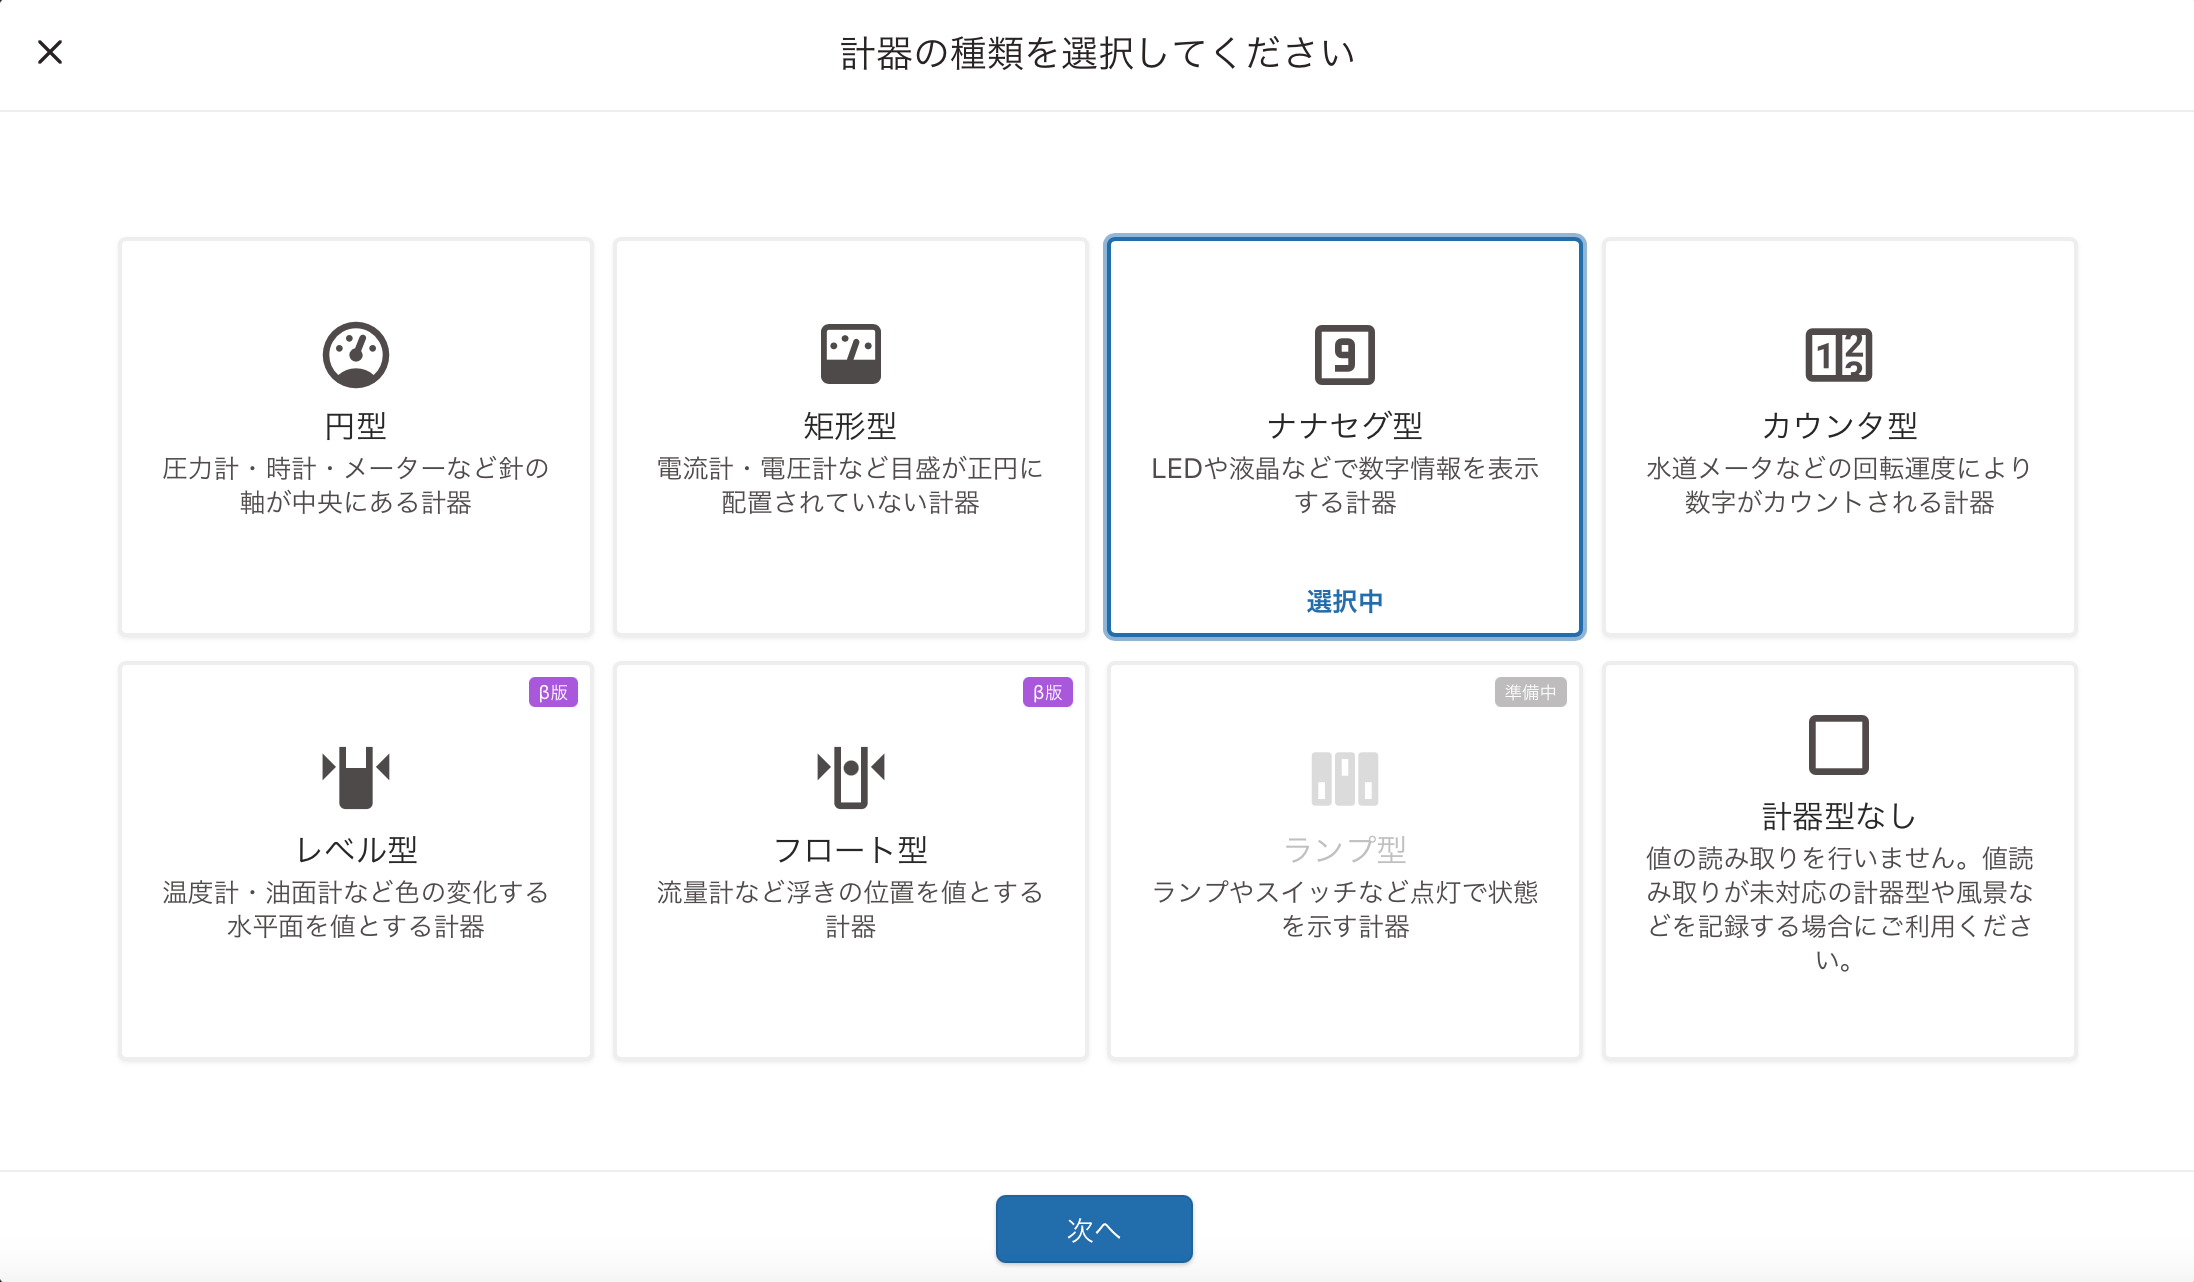2194x1282 pixels.
Task: Click the seven-segment (ナナセグ型) digit icon
Action: [1344, 355]
